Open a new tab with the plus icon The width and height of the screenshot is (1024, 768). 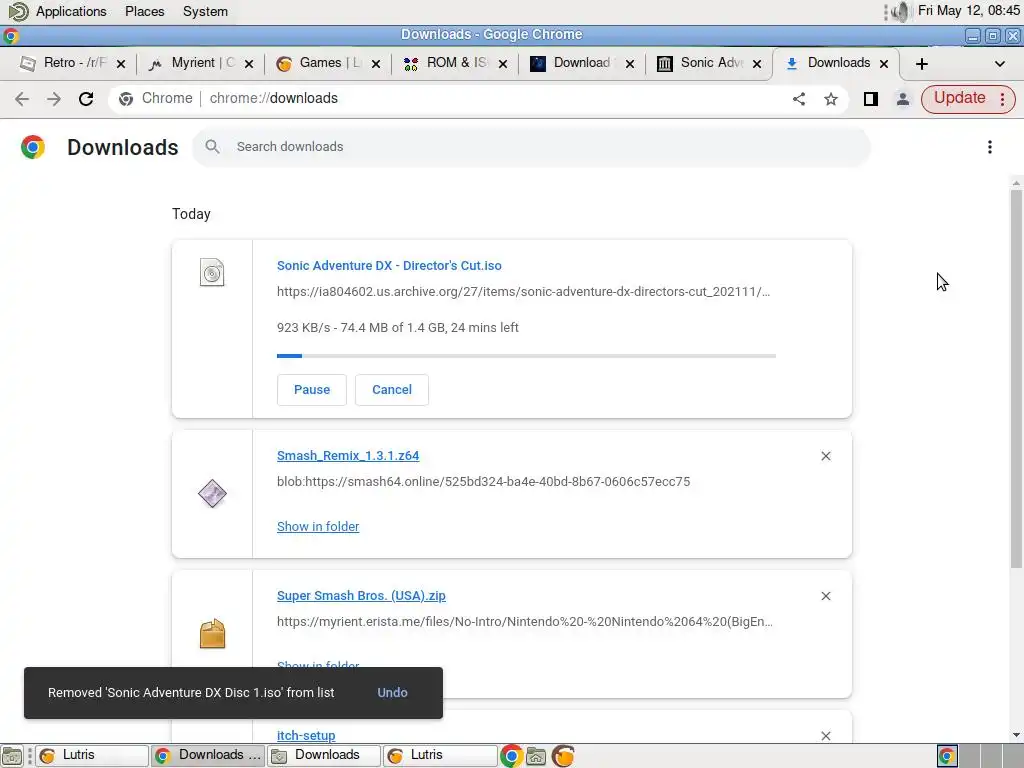pyautogui.click(x=921, y=64)
